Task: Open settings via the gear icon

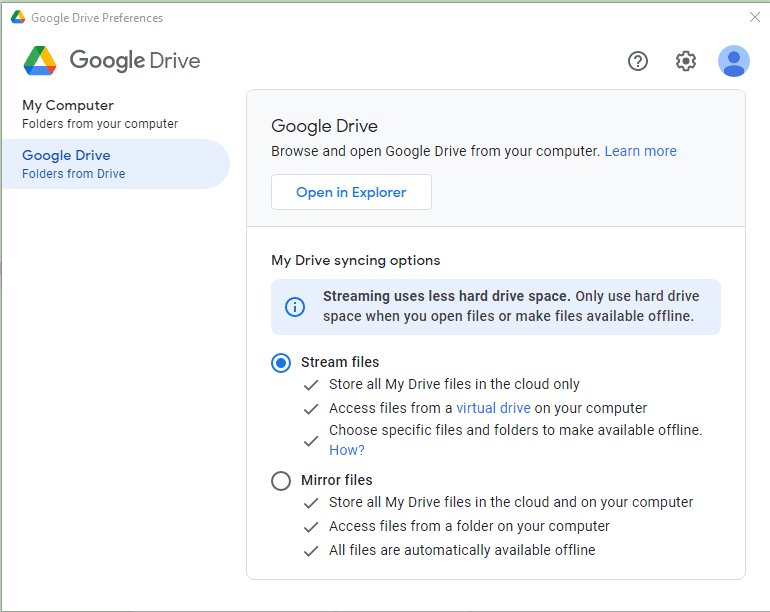Action: coord(686,61)
